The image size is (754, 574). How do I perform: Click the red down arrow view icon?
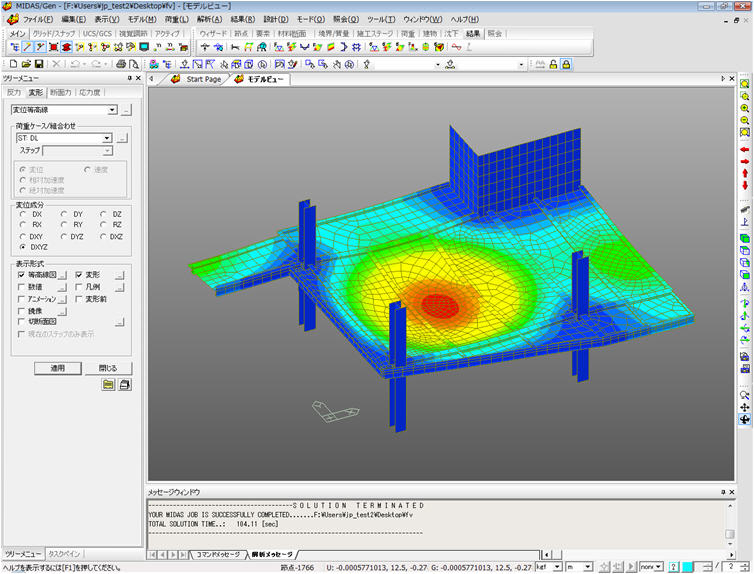745,185
